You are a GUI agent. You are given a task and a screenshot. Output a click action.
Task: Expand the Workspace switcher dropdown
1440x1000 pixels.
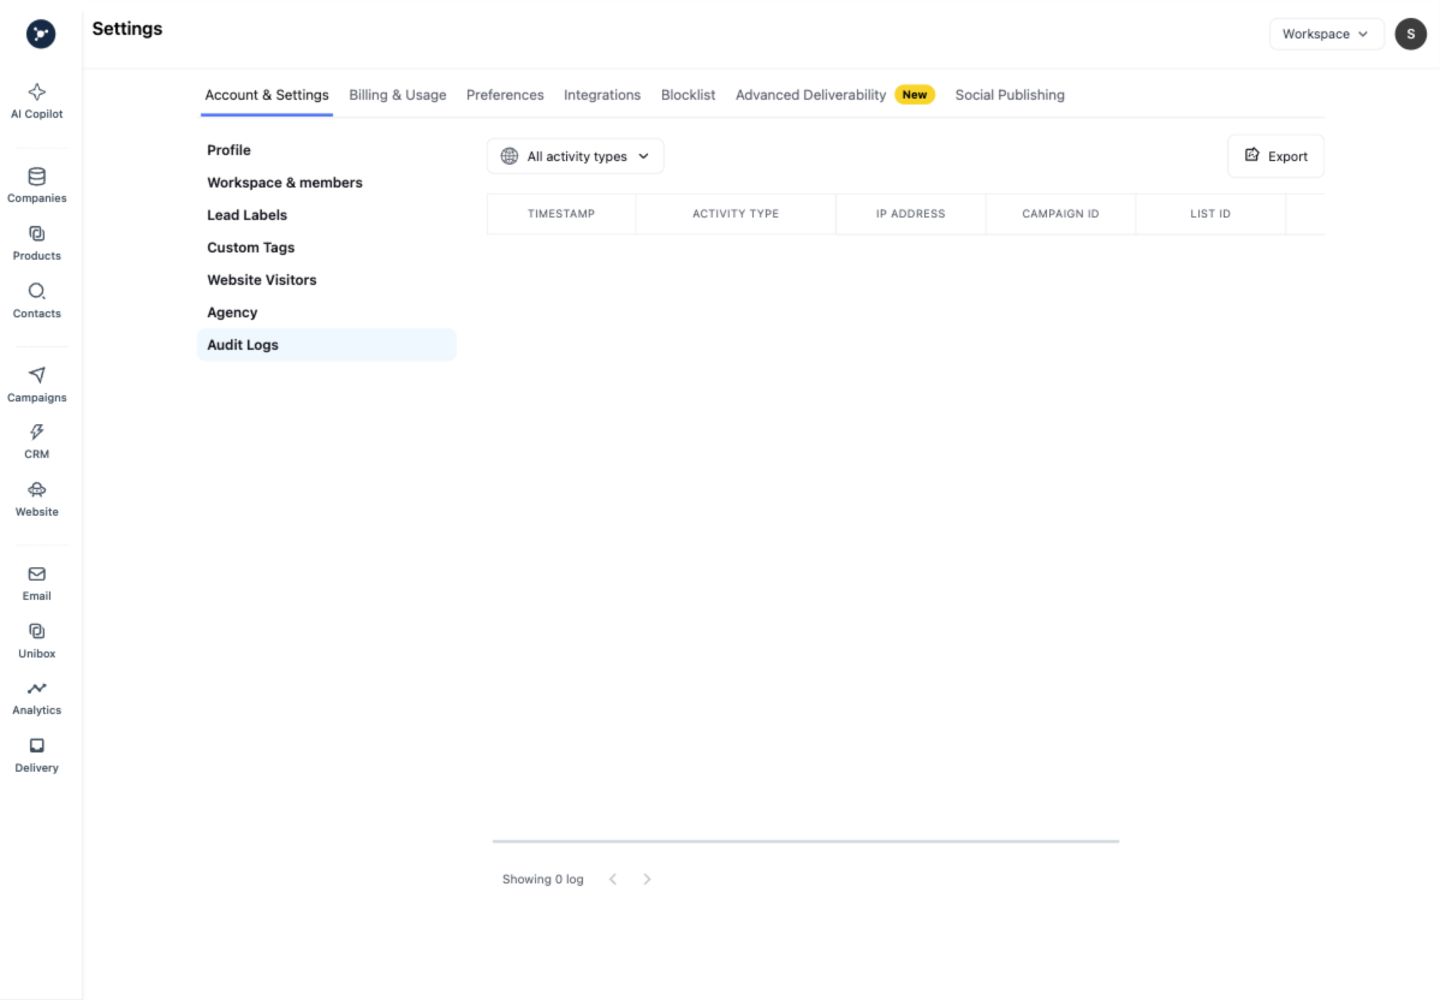click(x=1326, y=34)
